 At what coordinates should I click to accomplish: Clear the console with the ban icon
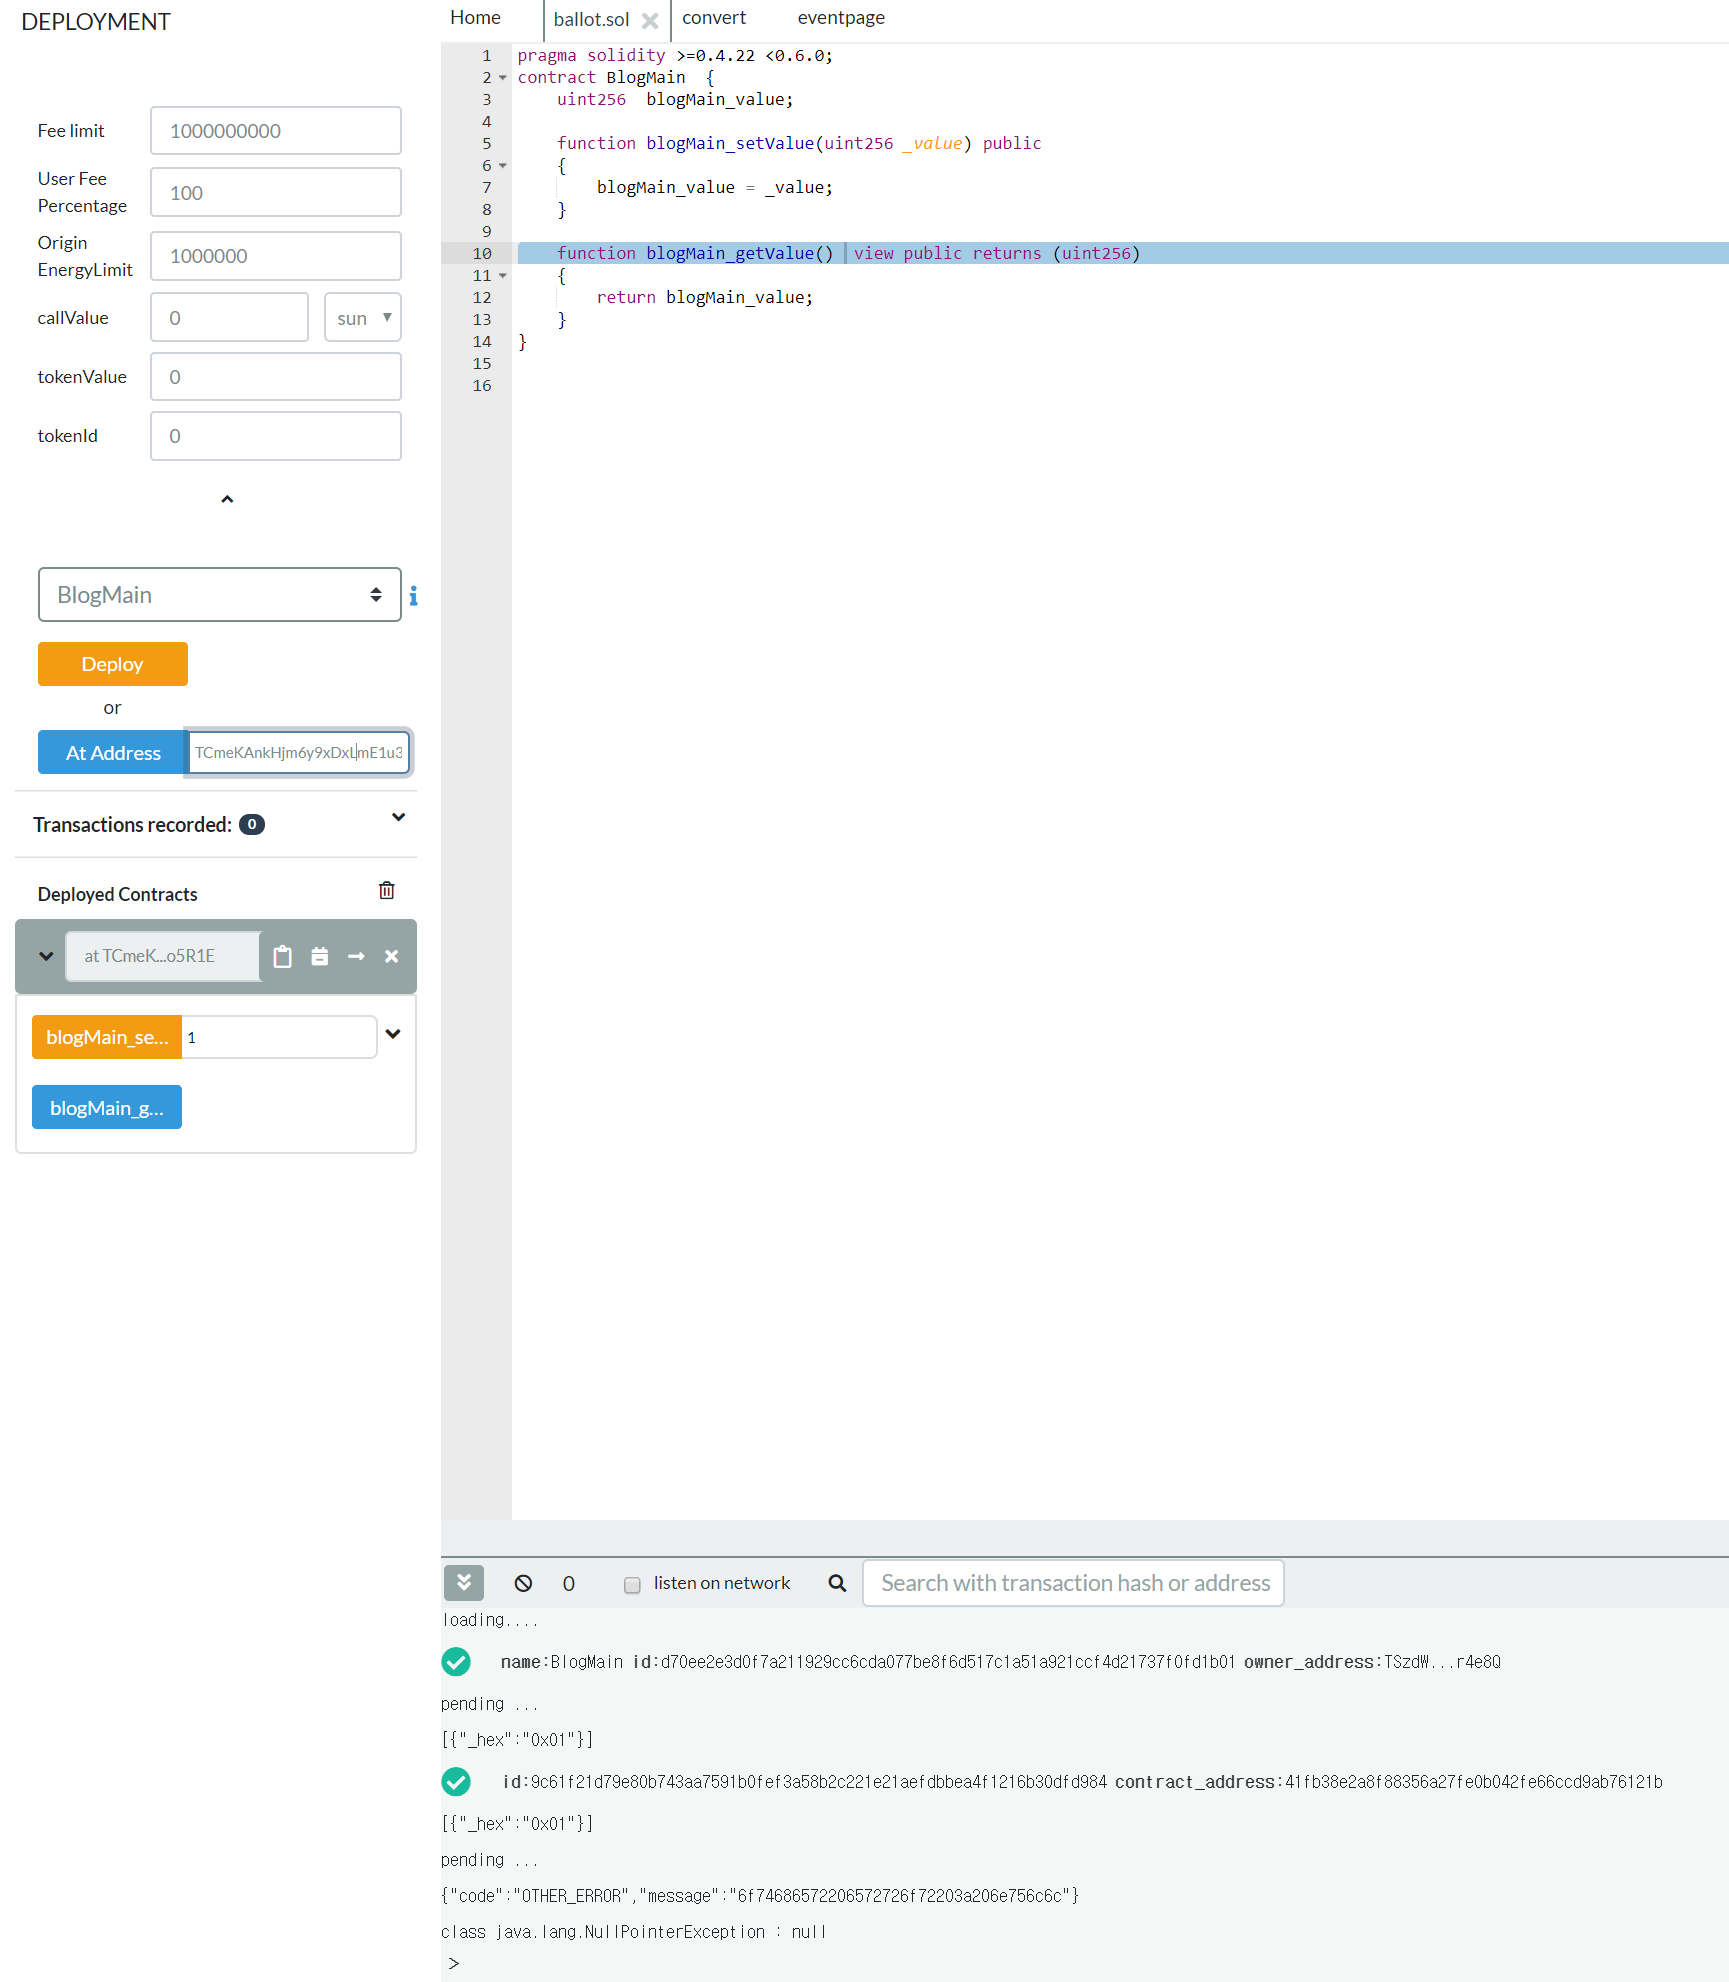pyautogui.click(x=523, y=1583)
